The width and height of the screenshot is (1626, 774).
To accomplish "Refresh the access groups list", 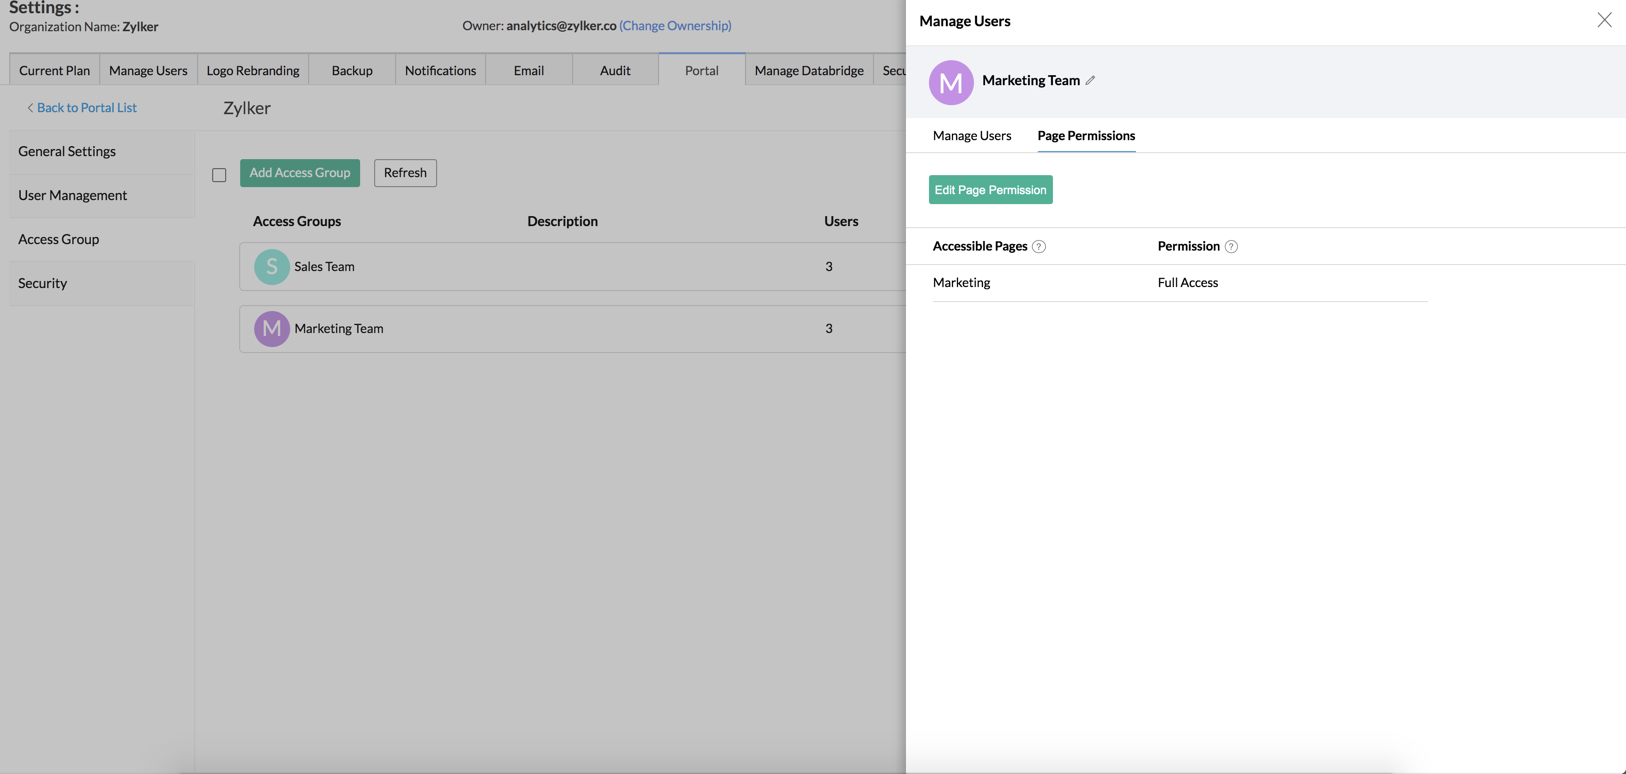I will click(405, 173).
